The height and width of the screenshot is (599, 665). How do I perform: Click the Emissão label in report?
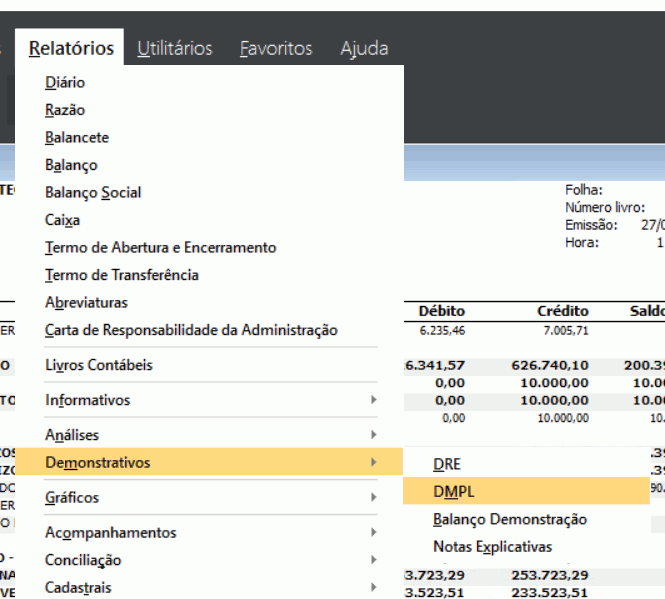pyautogui.click(x=591, y=225)
